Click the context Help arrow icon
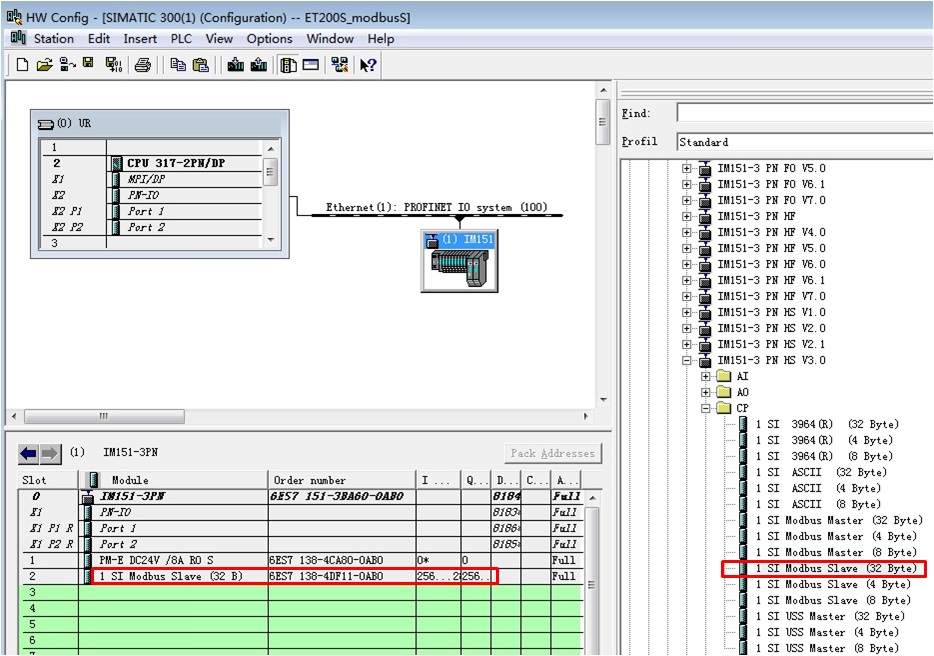The height and width of the screenshot is (656, 934). tap(368, 65)
